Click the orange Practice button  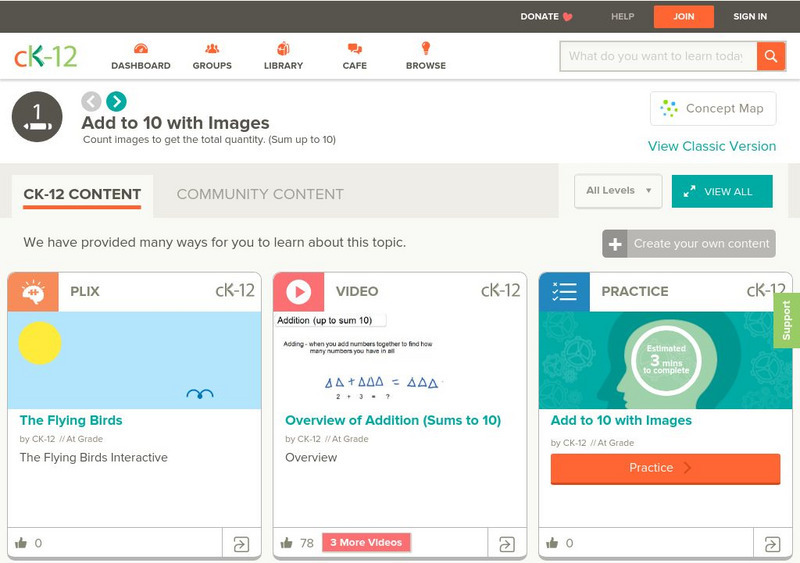pos(665,468)
